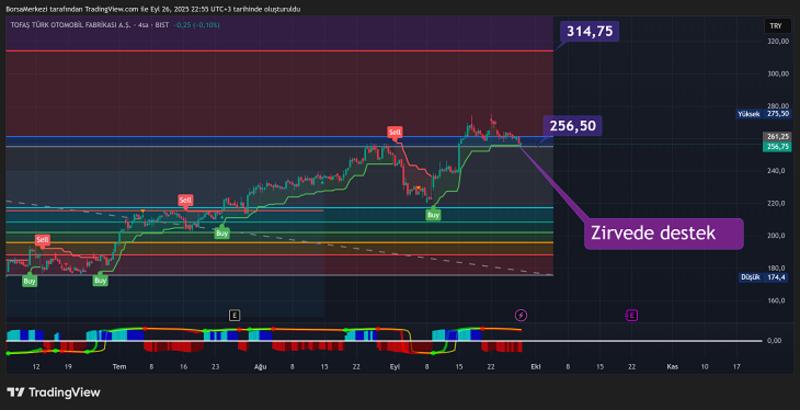Click the 300,00 price axis value
Image resolution: width=800 pixels, height=410 pixels.
(x=779, y=73)
